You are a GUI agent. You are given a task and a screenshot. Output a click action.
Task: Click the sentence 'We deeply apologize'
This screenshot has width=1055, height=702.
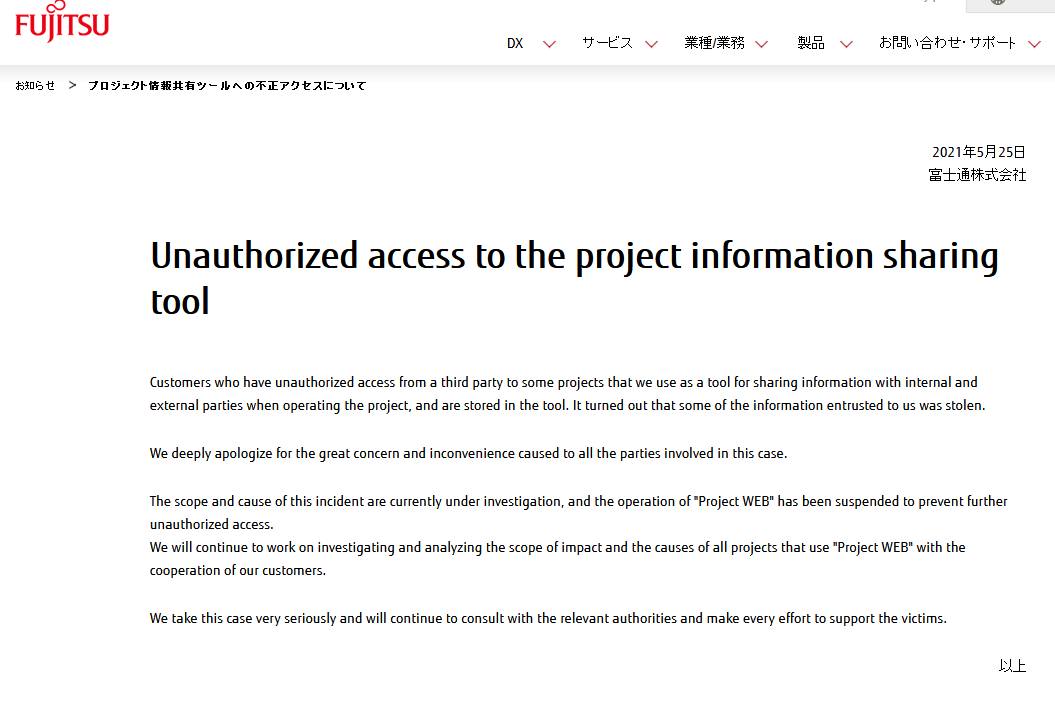(468, 453)
